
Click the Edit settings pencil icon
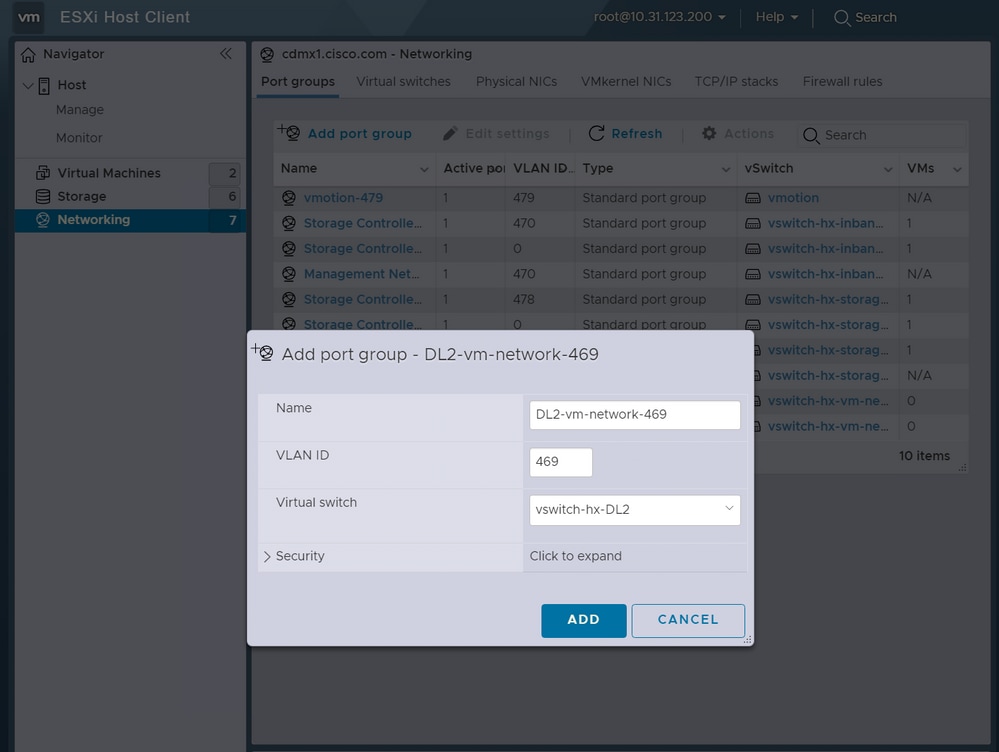point(450,133)
